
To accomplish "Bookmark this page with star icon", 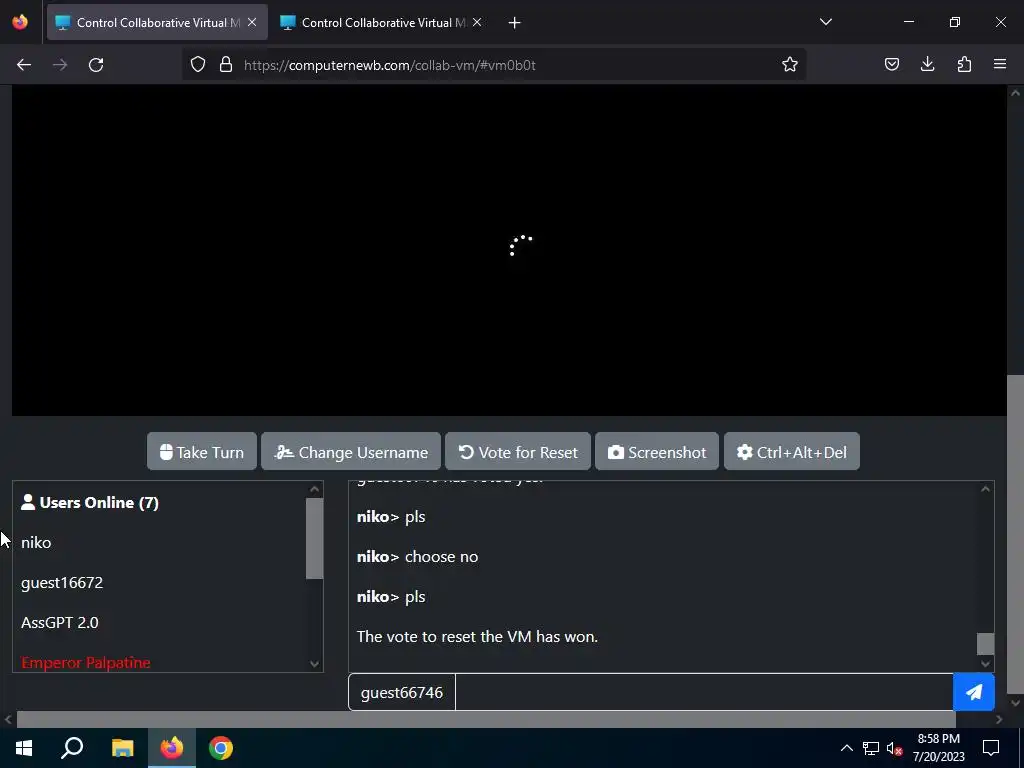I will [x=790, y=64].
